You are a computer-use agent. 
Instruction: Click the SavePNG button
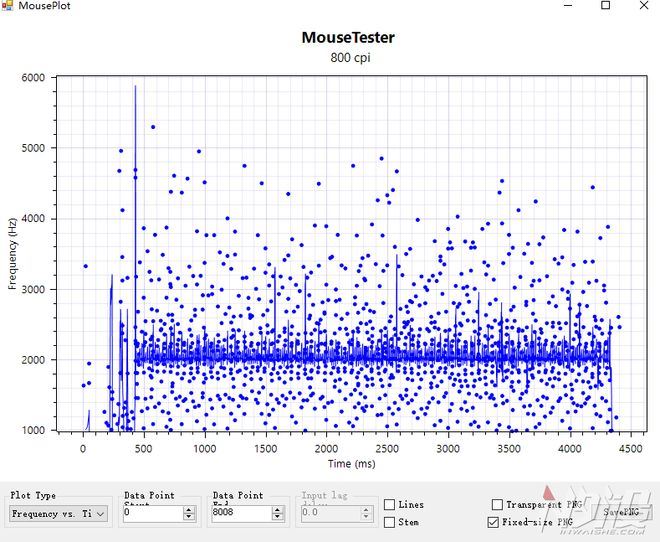pyautogui.click(x=621, y=512)
